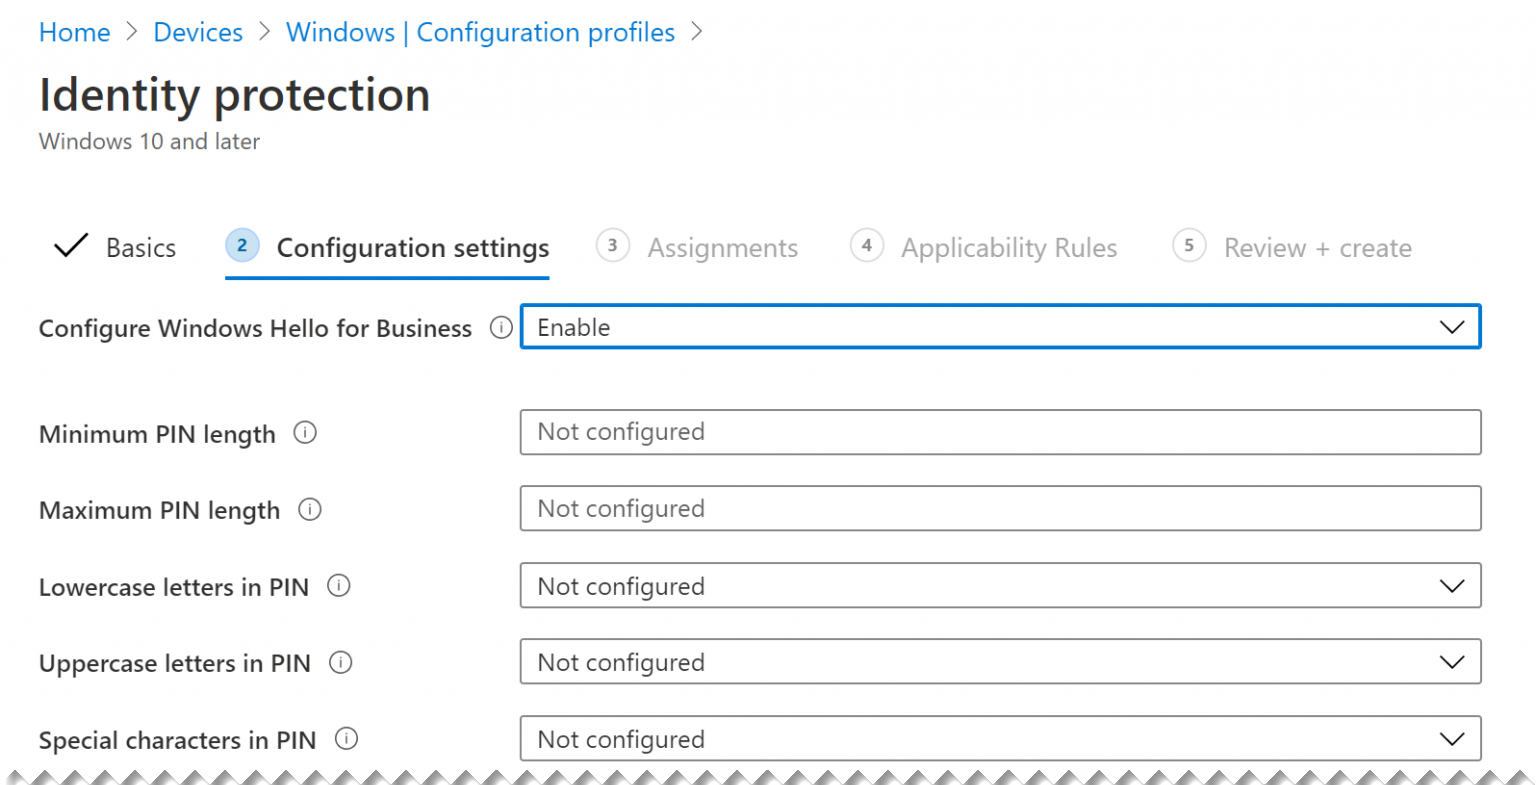Change the Configure Windows Hello for Business setting

tap(1000, 326)
